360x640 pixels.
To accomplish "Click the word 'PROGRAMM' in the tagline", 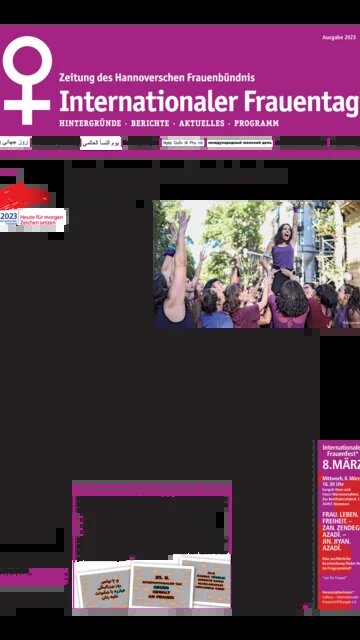I will (x=256, y=123).
